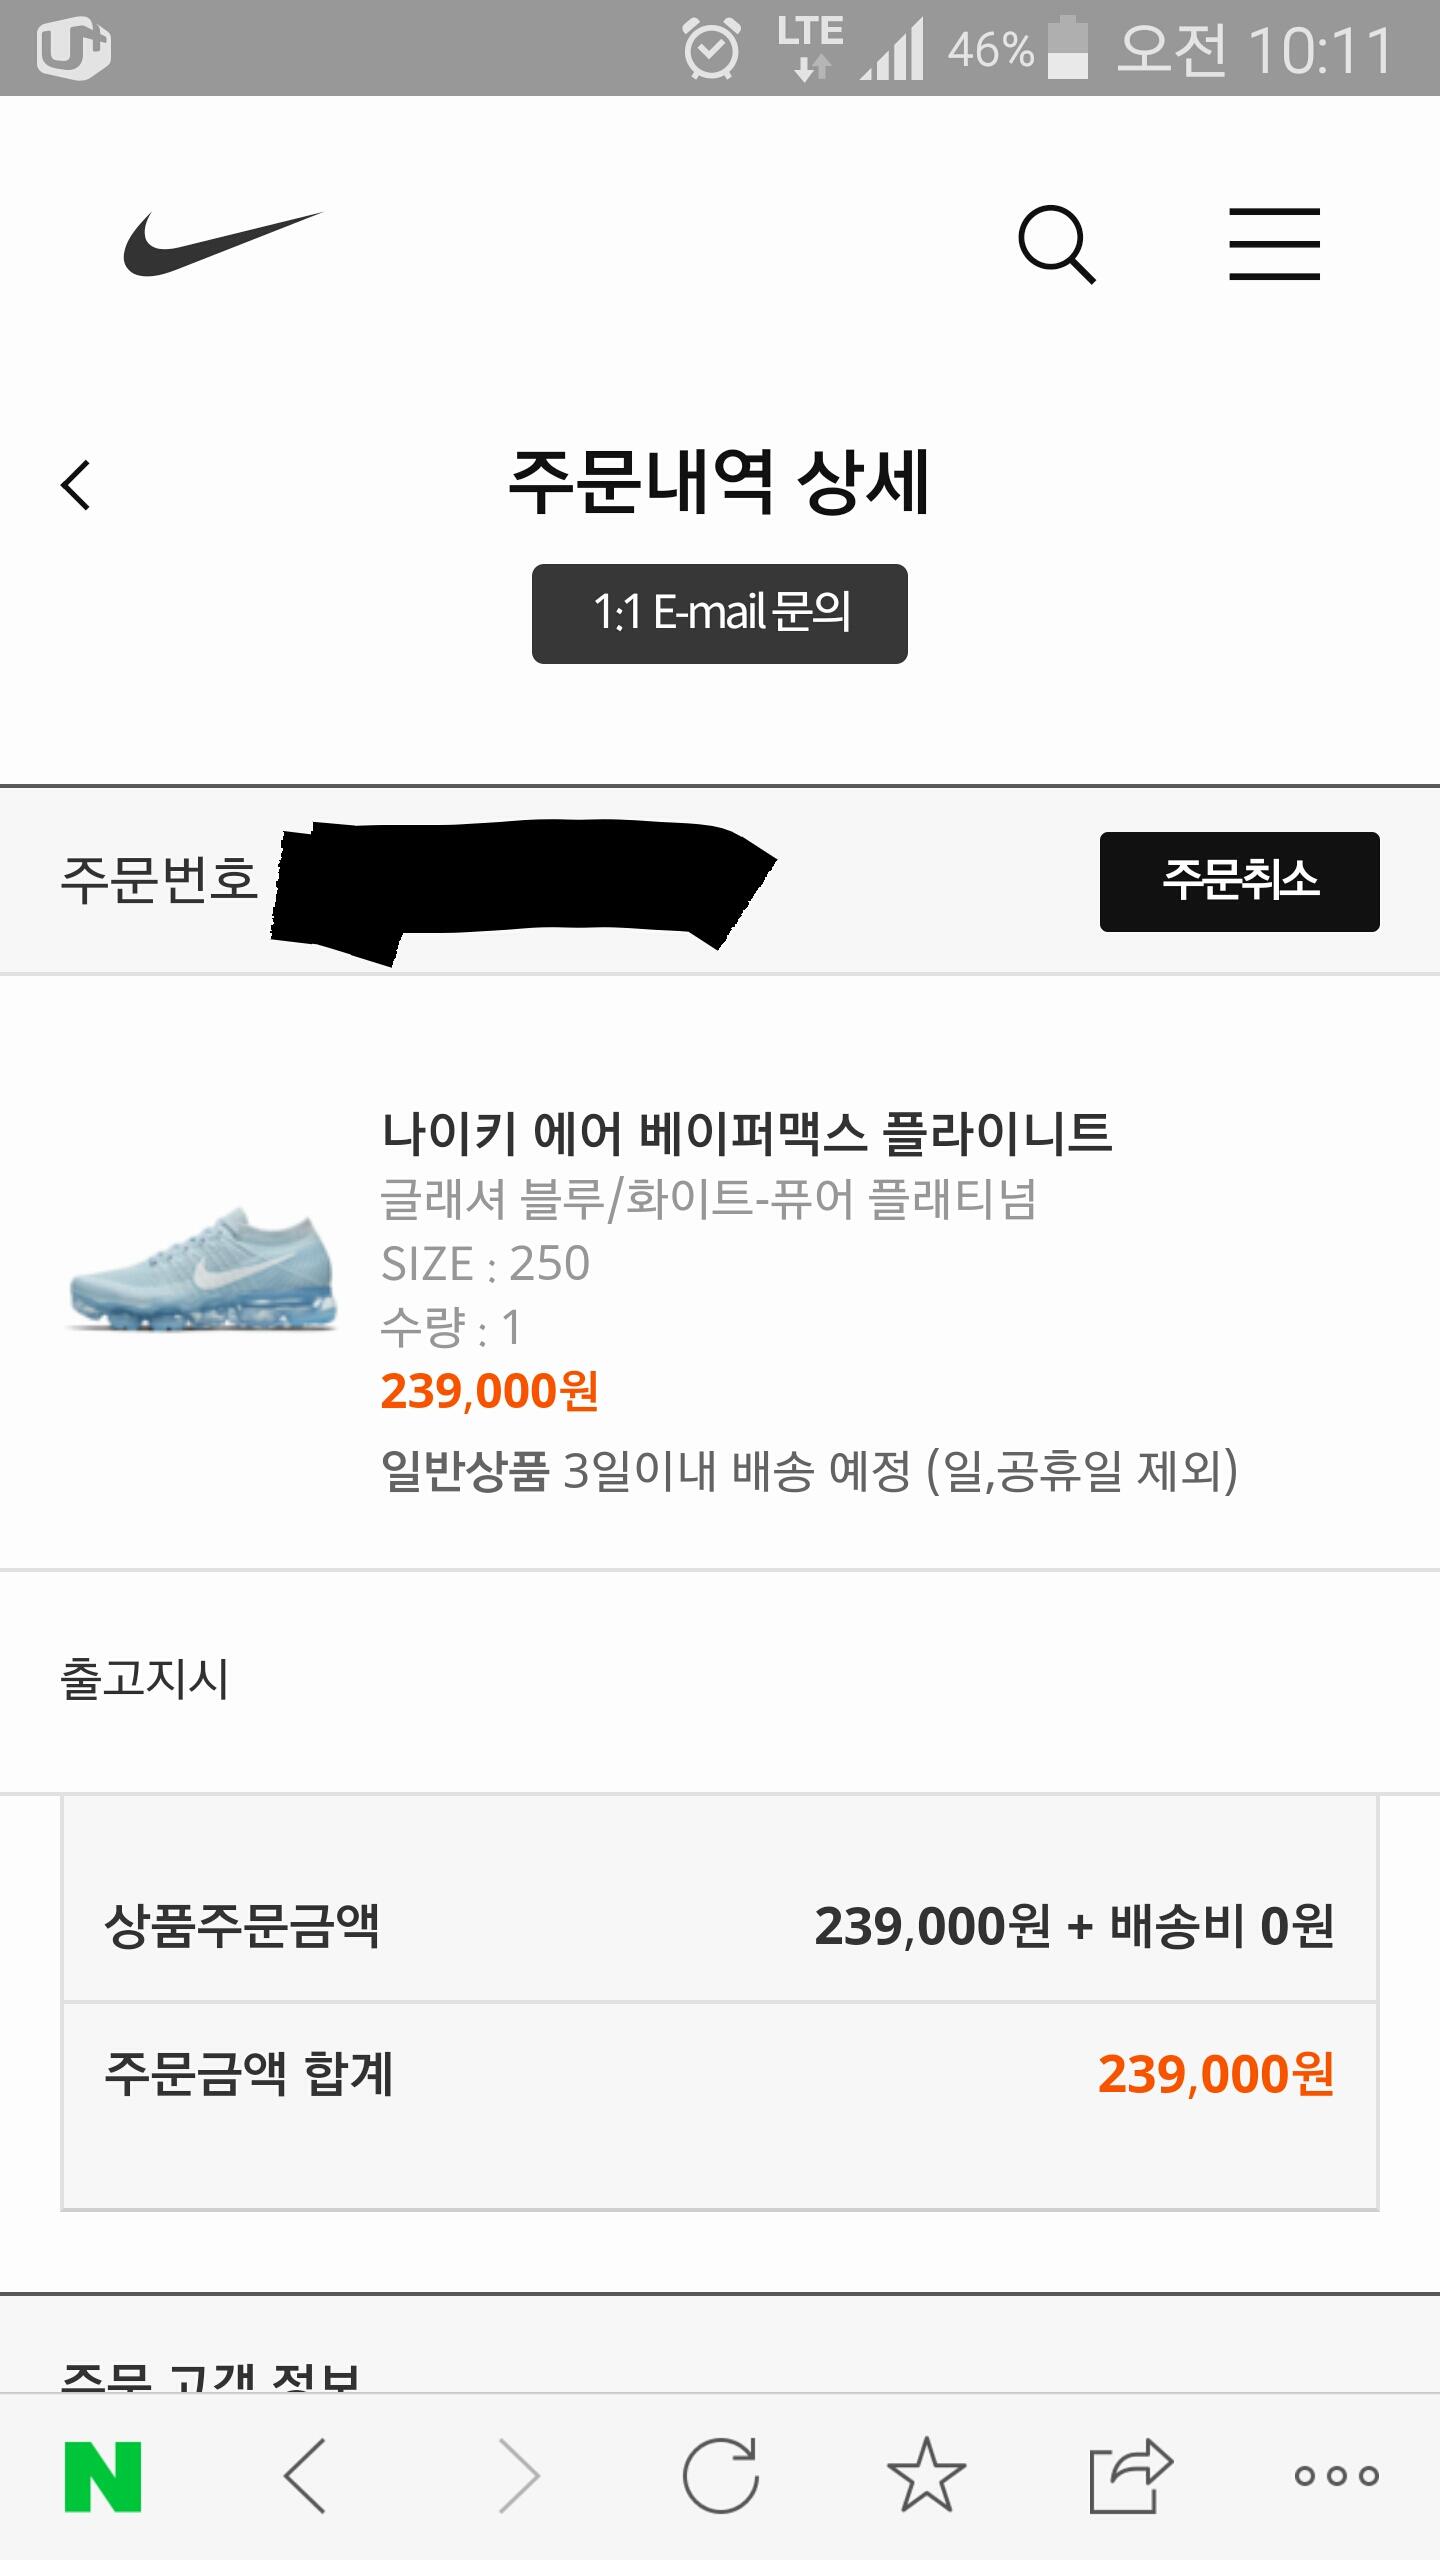Image resolution: width=1440 pixels, height=2560 pixels.
Task: Tap the orange 239,000원 product price
Action: 489,1391
